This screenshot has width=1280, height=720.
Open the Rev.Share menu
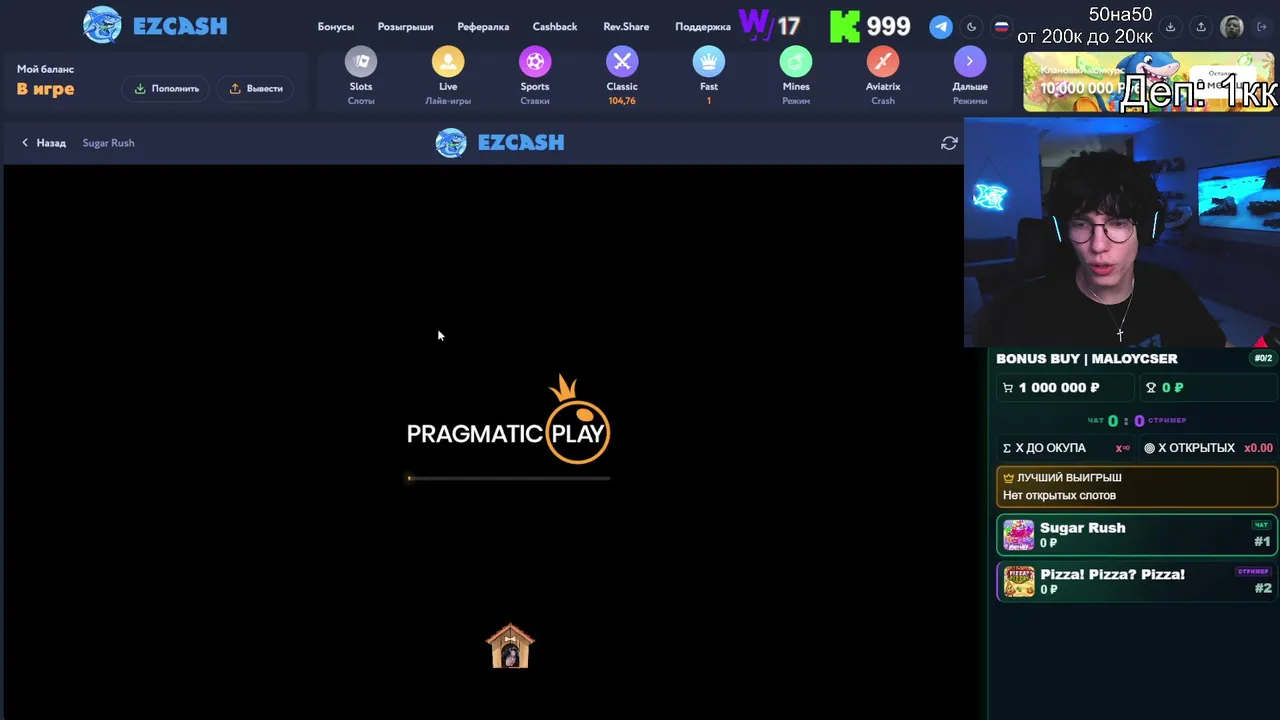626,27
